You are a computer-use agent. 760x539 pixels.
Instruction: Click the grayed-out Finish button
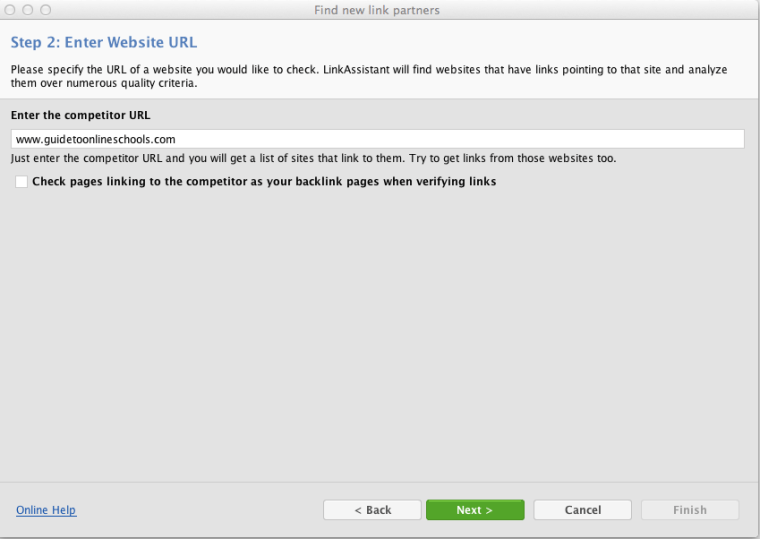tap(690, 510)
